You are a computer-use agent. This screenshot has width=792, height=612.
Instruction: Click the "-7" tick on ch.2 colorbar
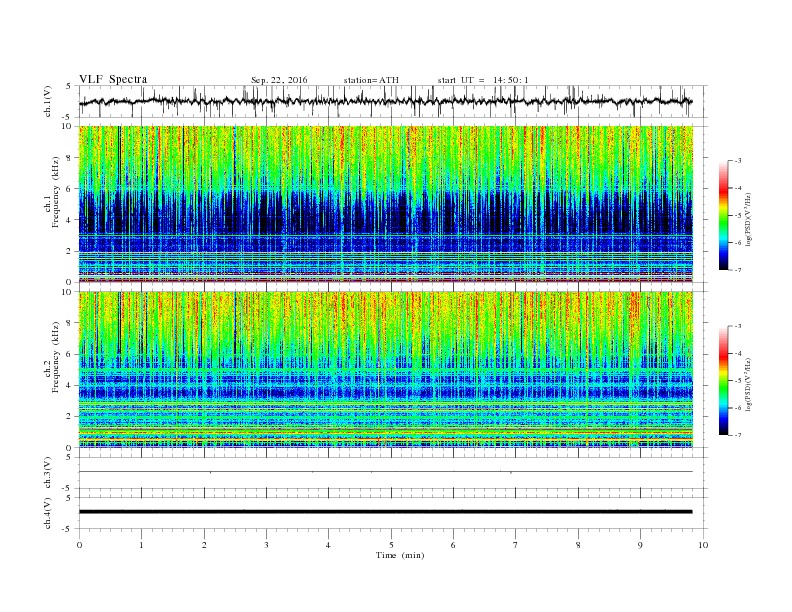(737, 435)
